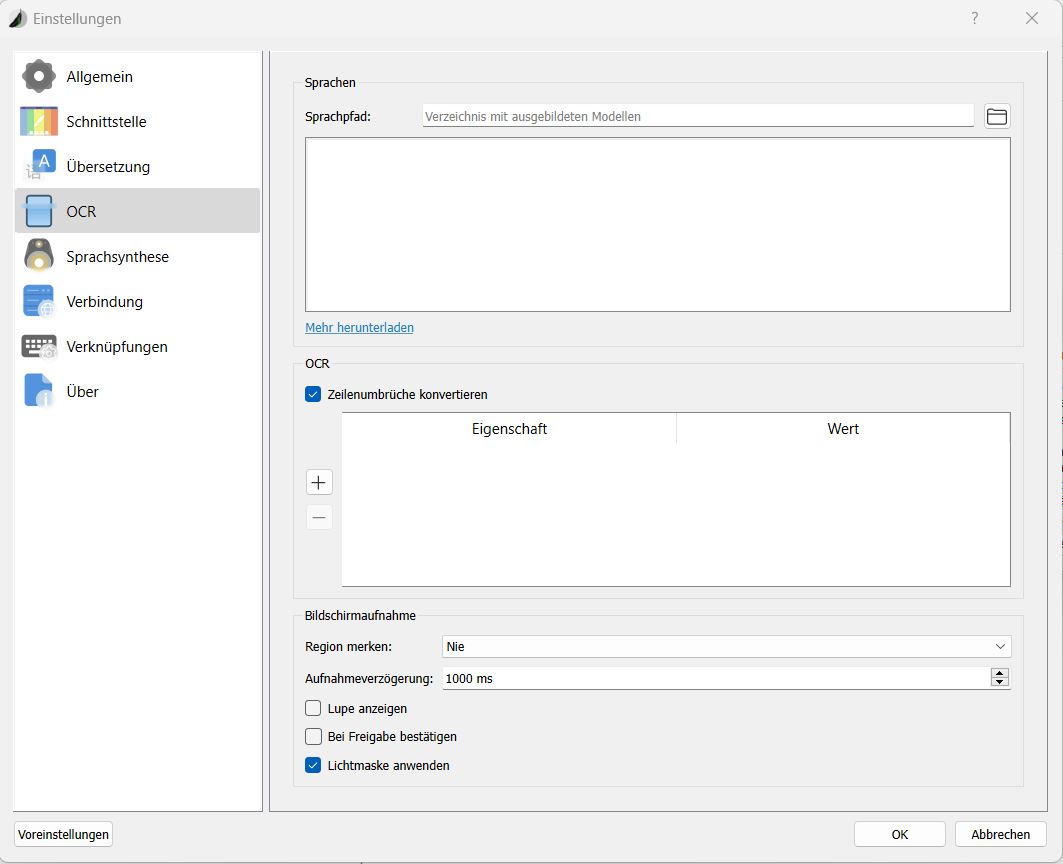Click the Sprachsynthese speaker icon
The width and height of the screenshot is (1063, 864).
(39, 256)
